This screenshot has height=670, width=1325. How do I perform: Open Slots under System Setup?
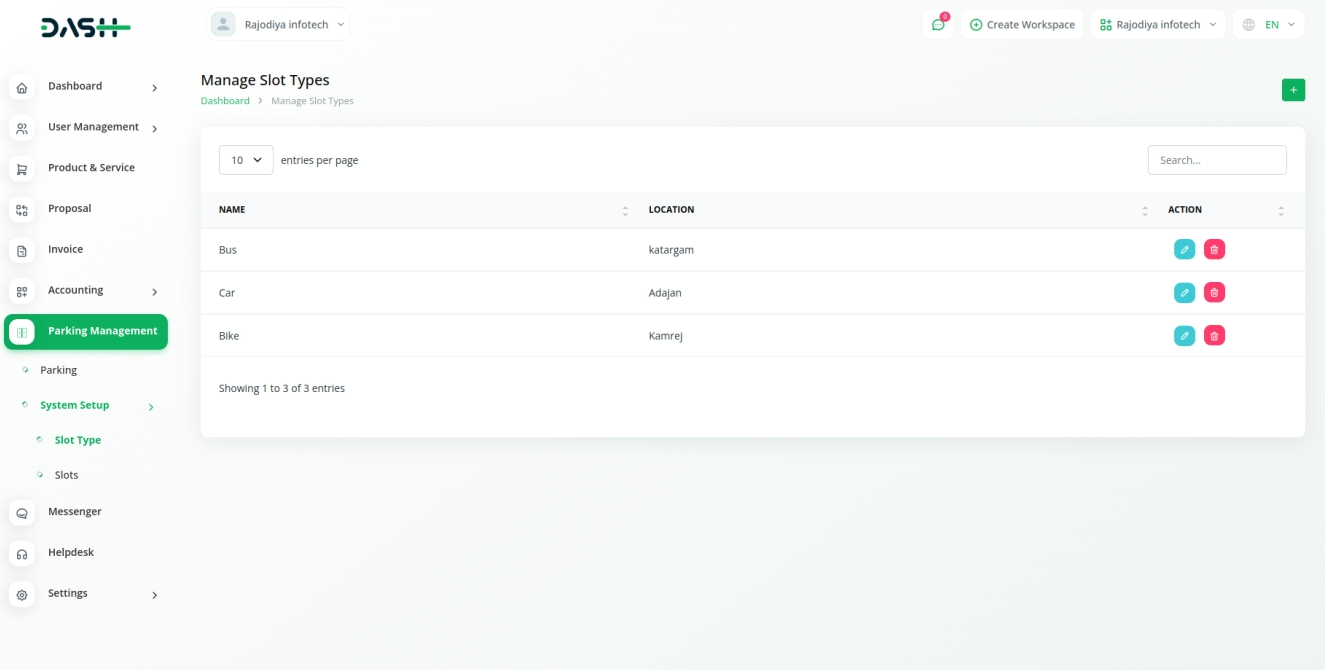pos(66,475)
